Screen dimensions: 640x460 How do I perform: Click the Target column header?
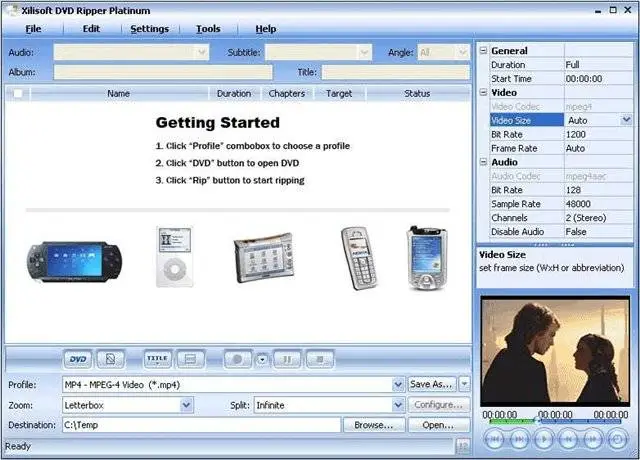pos(339,93)
